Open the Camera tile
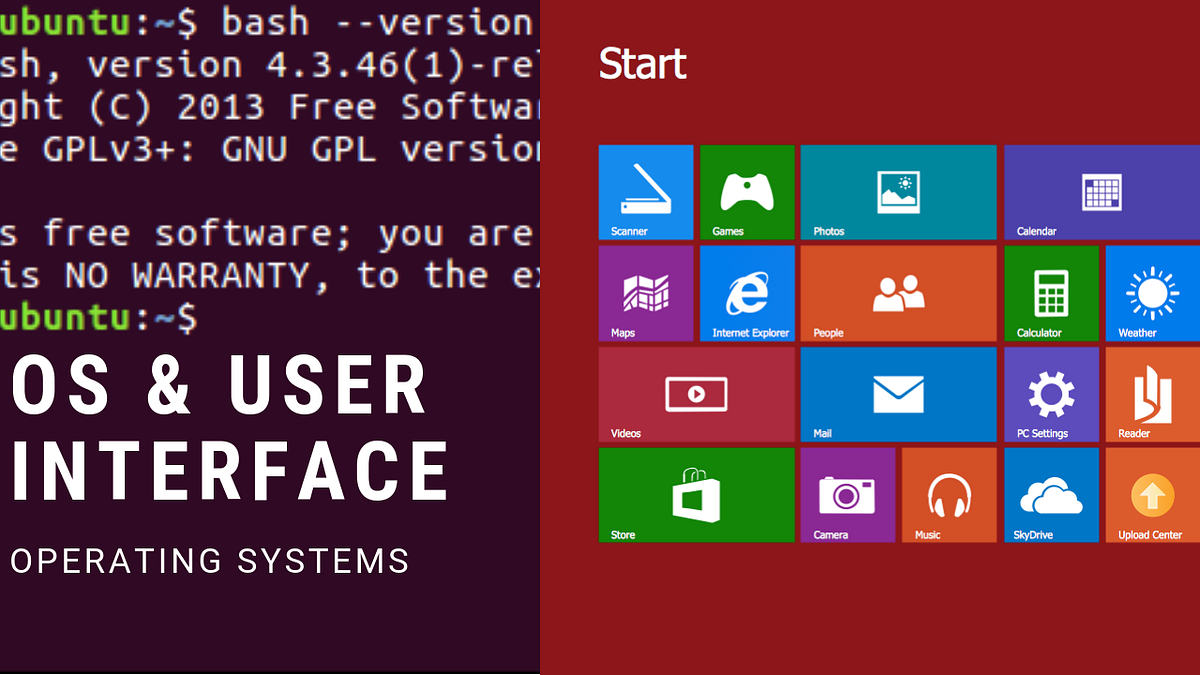 [x=848, y=495]
